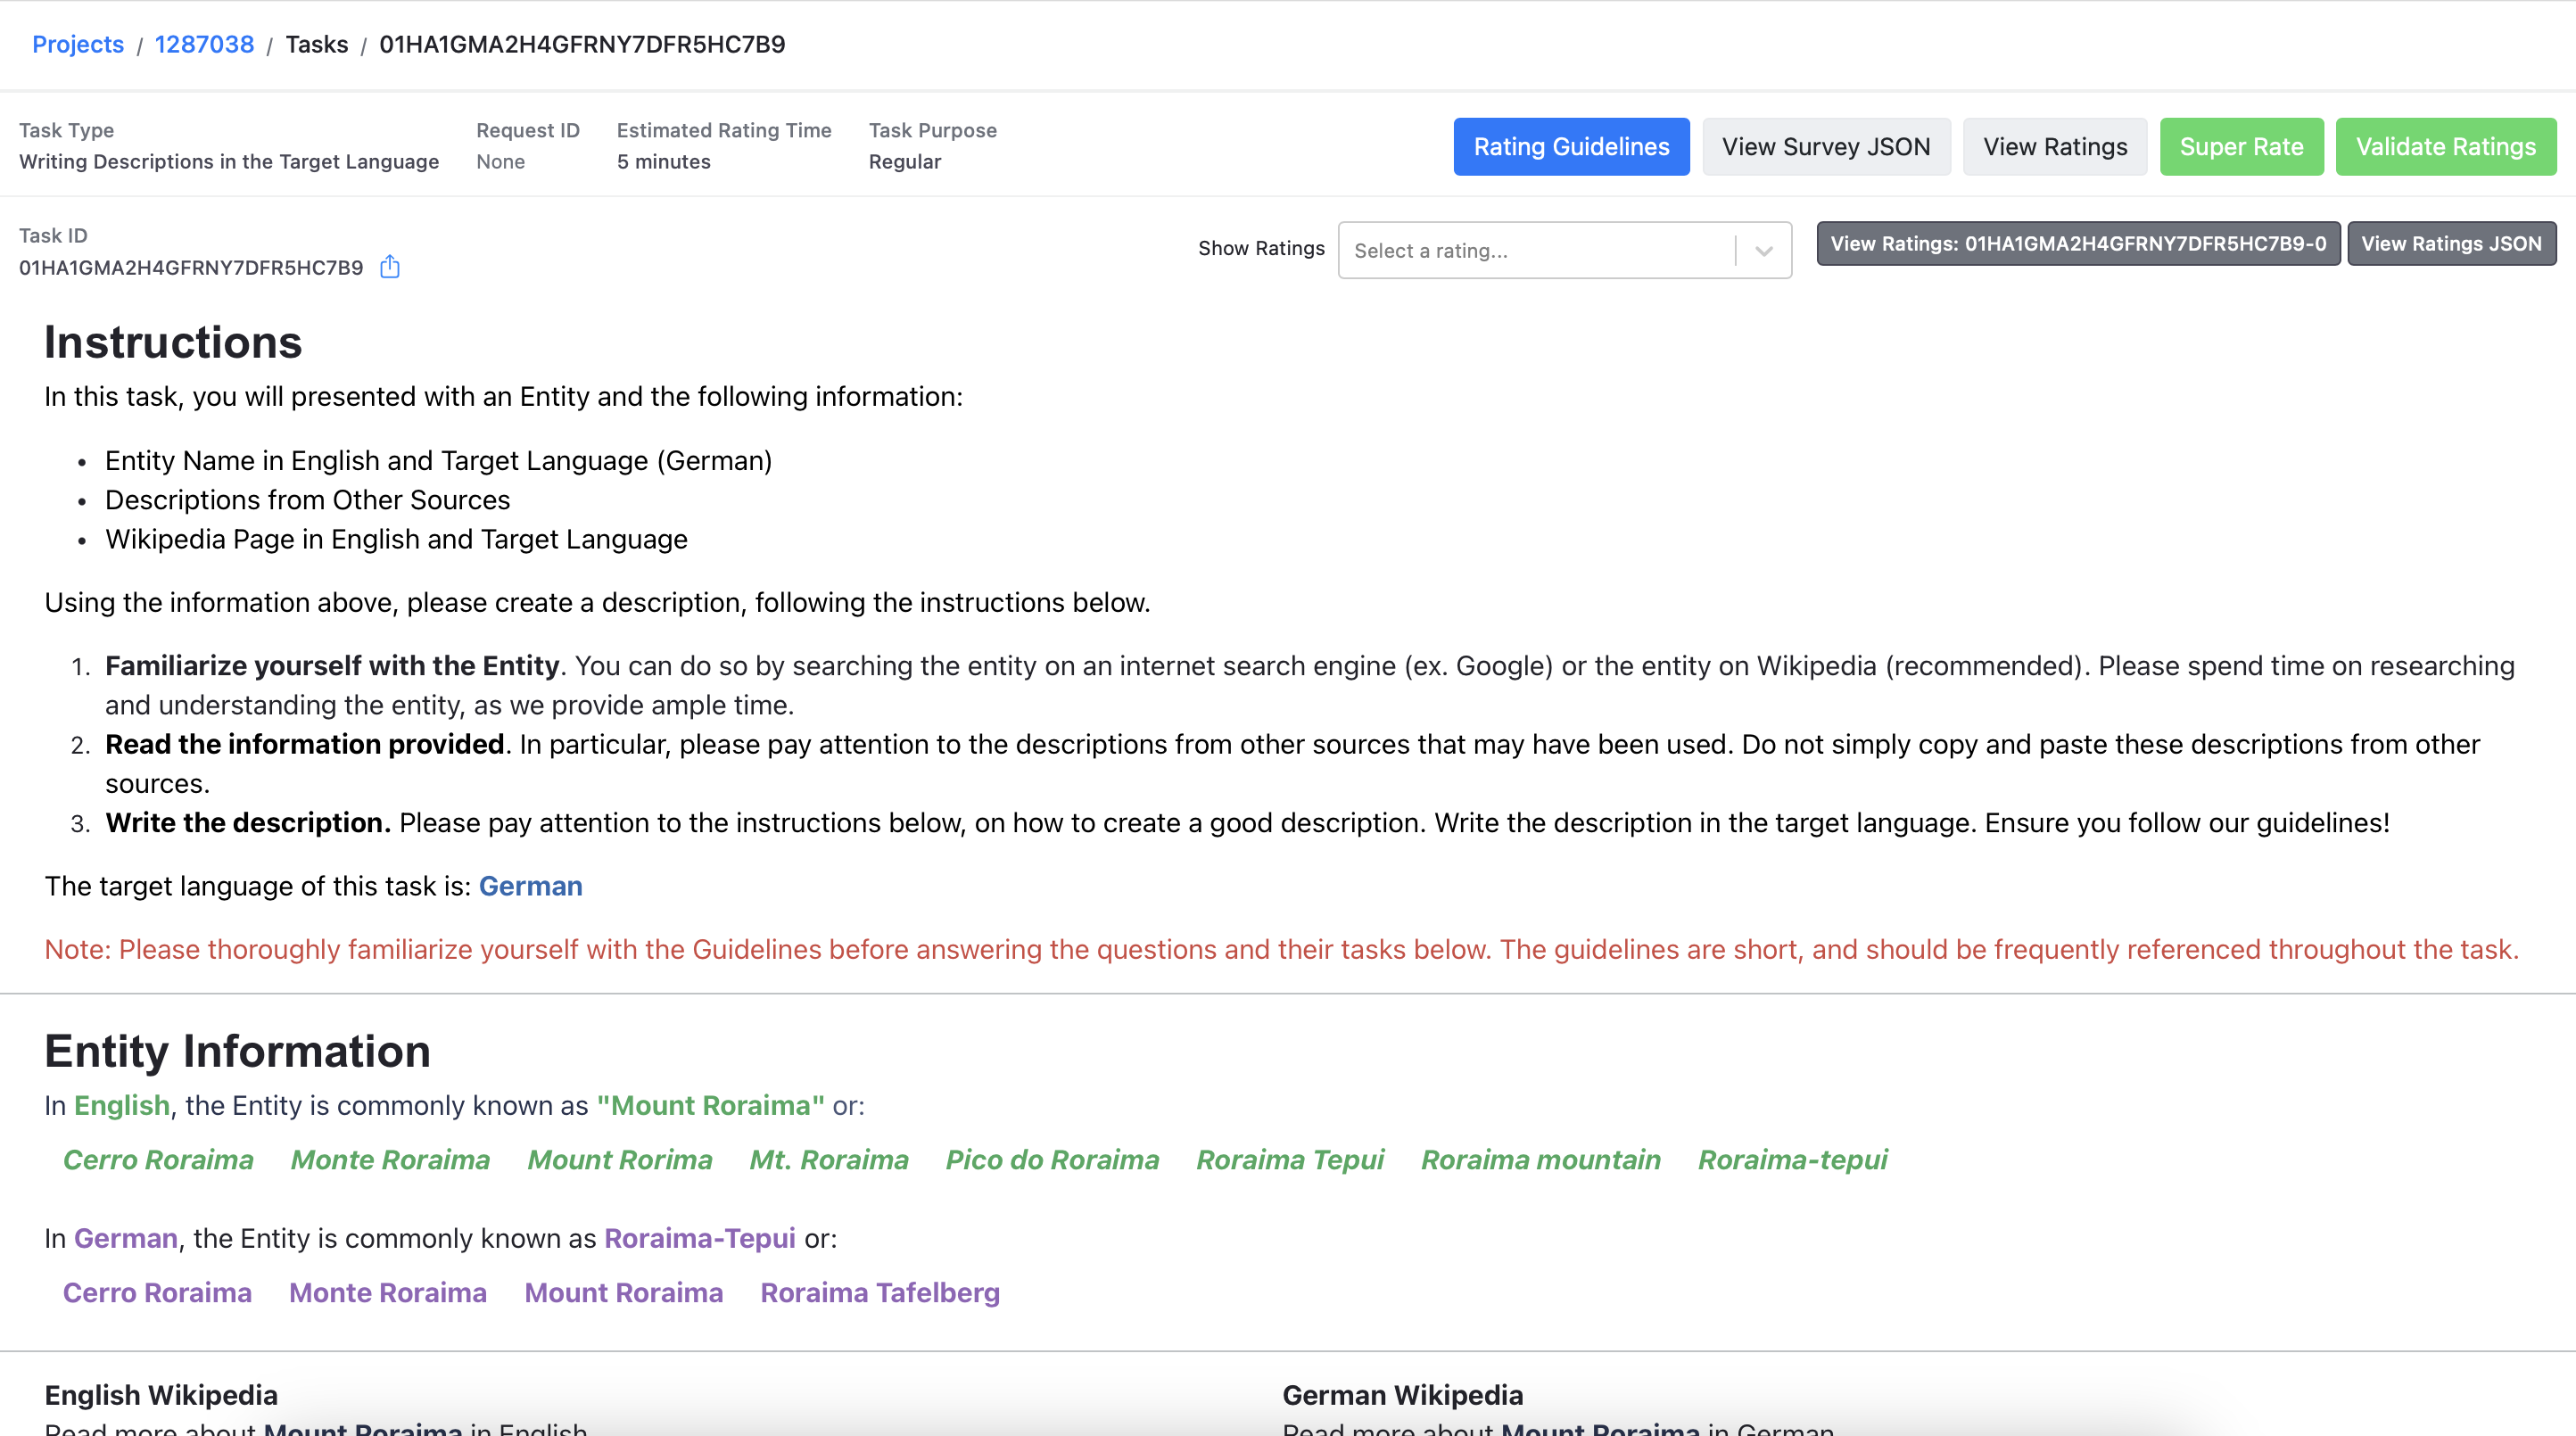The height and width of the screenshot is (1436, 2576).
Task: Click the Select a rating combo box
Action: click(x=1535, y=250)
